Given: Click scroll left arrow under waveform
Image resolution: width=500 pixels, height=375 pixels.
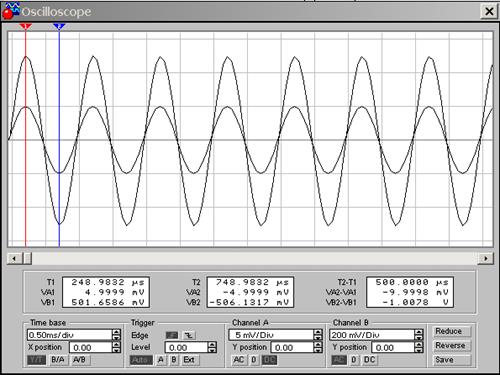Looking at the screenshot, I should click(x=14, y=258).
